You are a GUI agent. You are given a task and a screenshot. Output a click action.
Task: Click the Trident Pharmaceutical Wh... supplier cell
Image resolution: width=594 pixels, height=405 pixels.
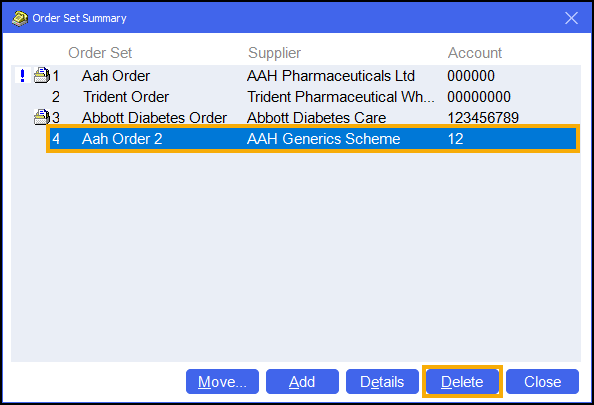point(341,97)
